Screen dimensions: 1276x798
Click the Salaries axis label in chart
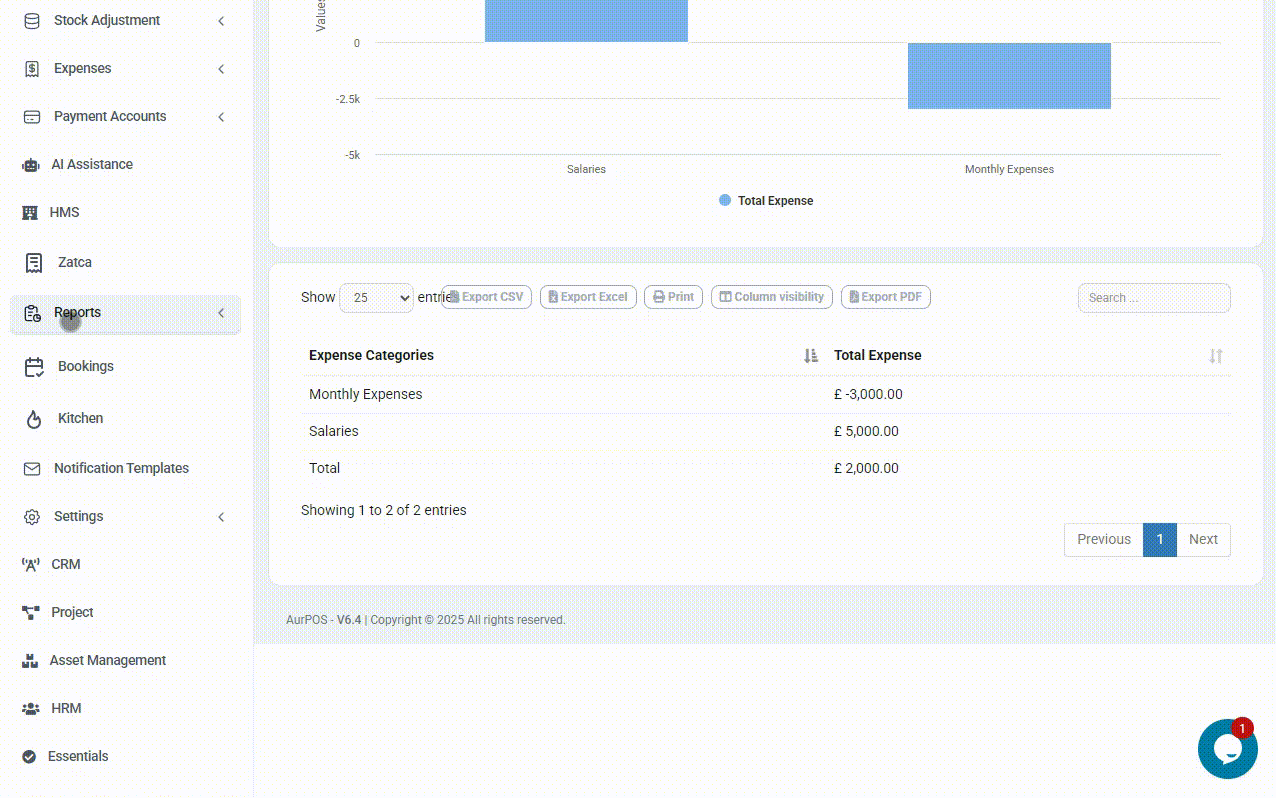coord(586,169)
